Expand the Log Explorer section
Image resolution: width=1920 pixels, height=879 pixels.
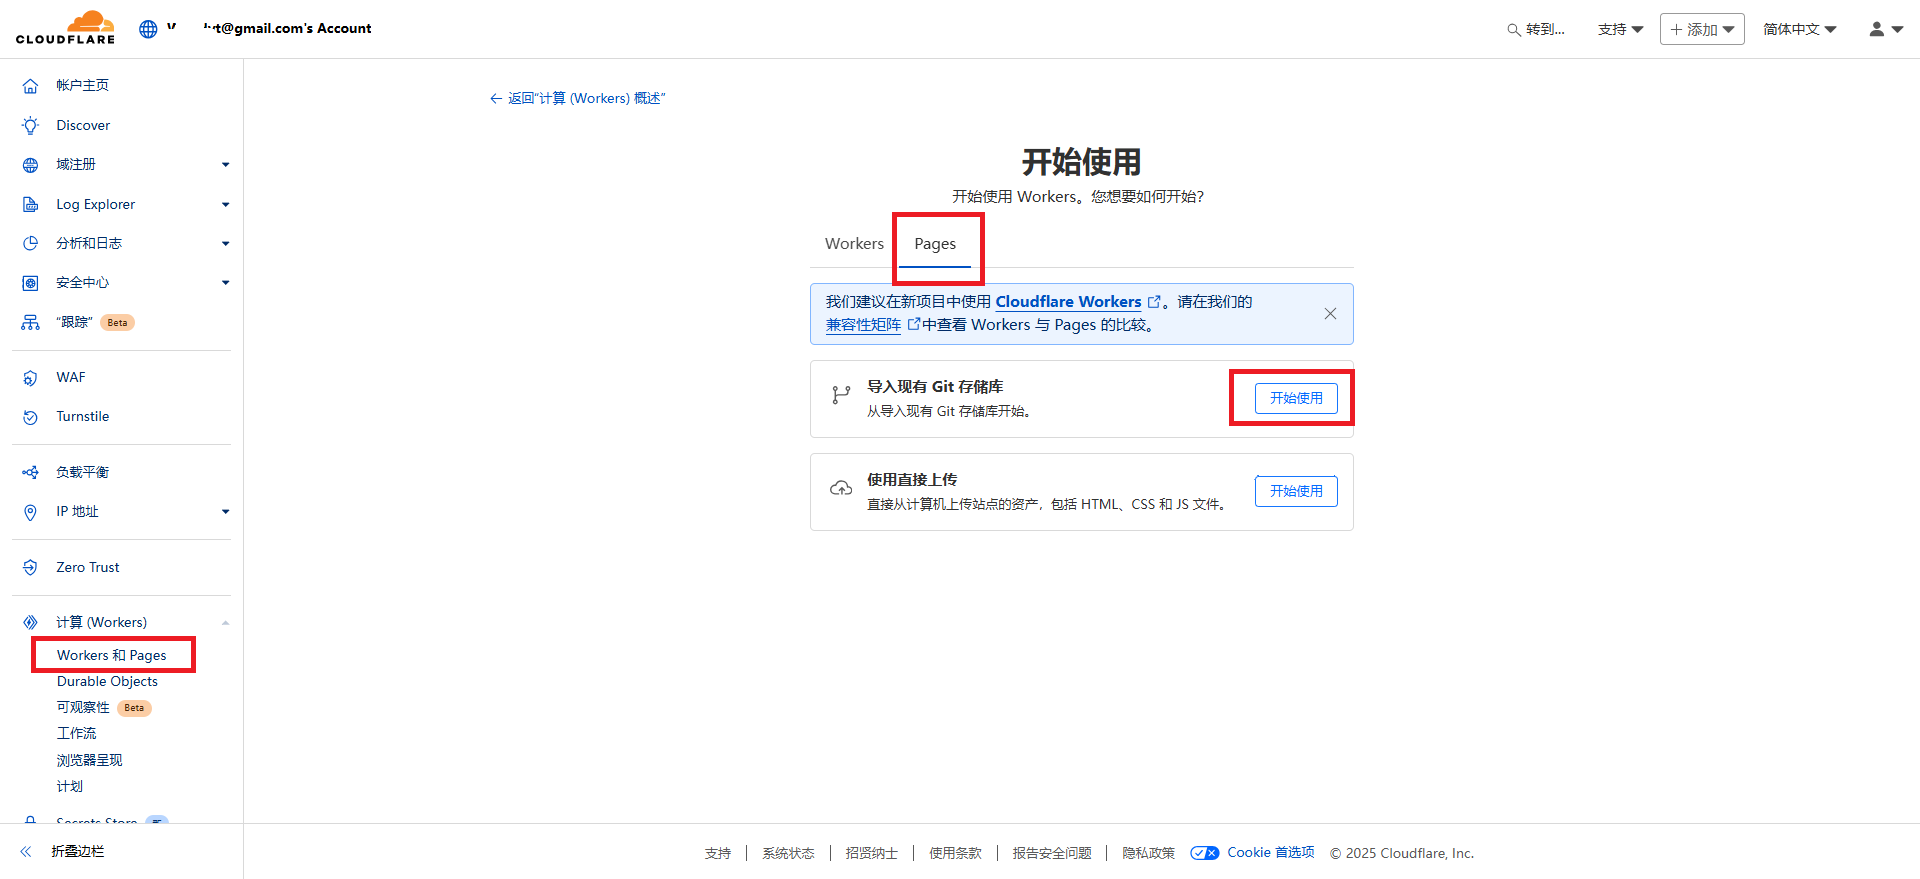225,205
